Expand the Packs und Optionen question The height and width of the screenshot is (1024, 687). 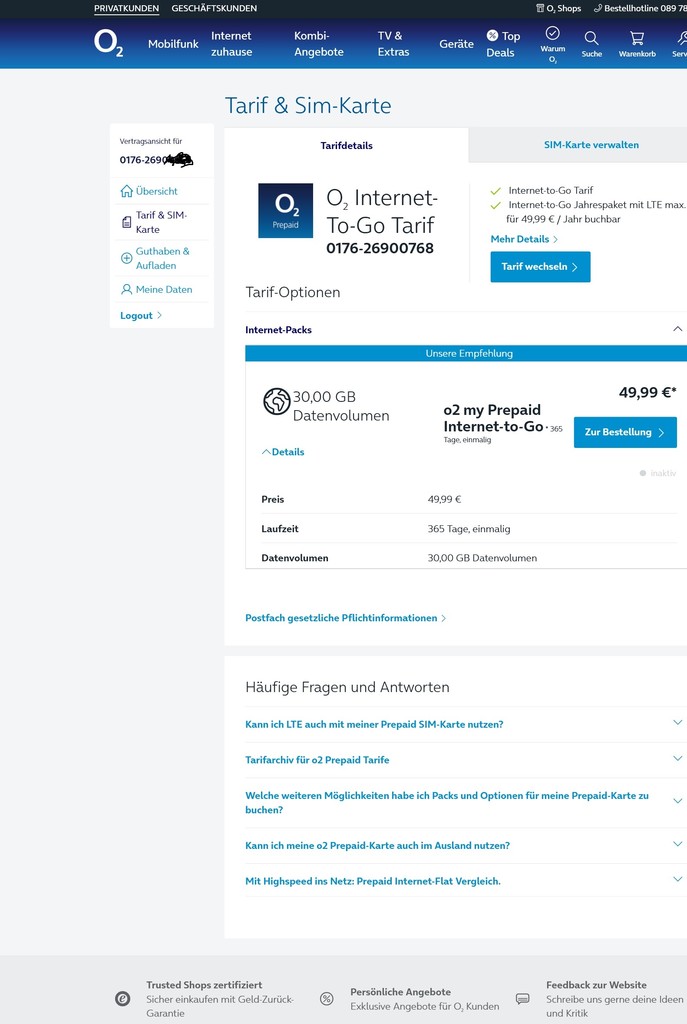[x=677, y=801]
